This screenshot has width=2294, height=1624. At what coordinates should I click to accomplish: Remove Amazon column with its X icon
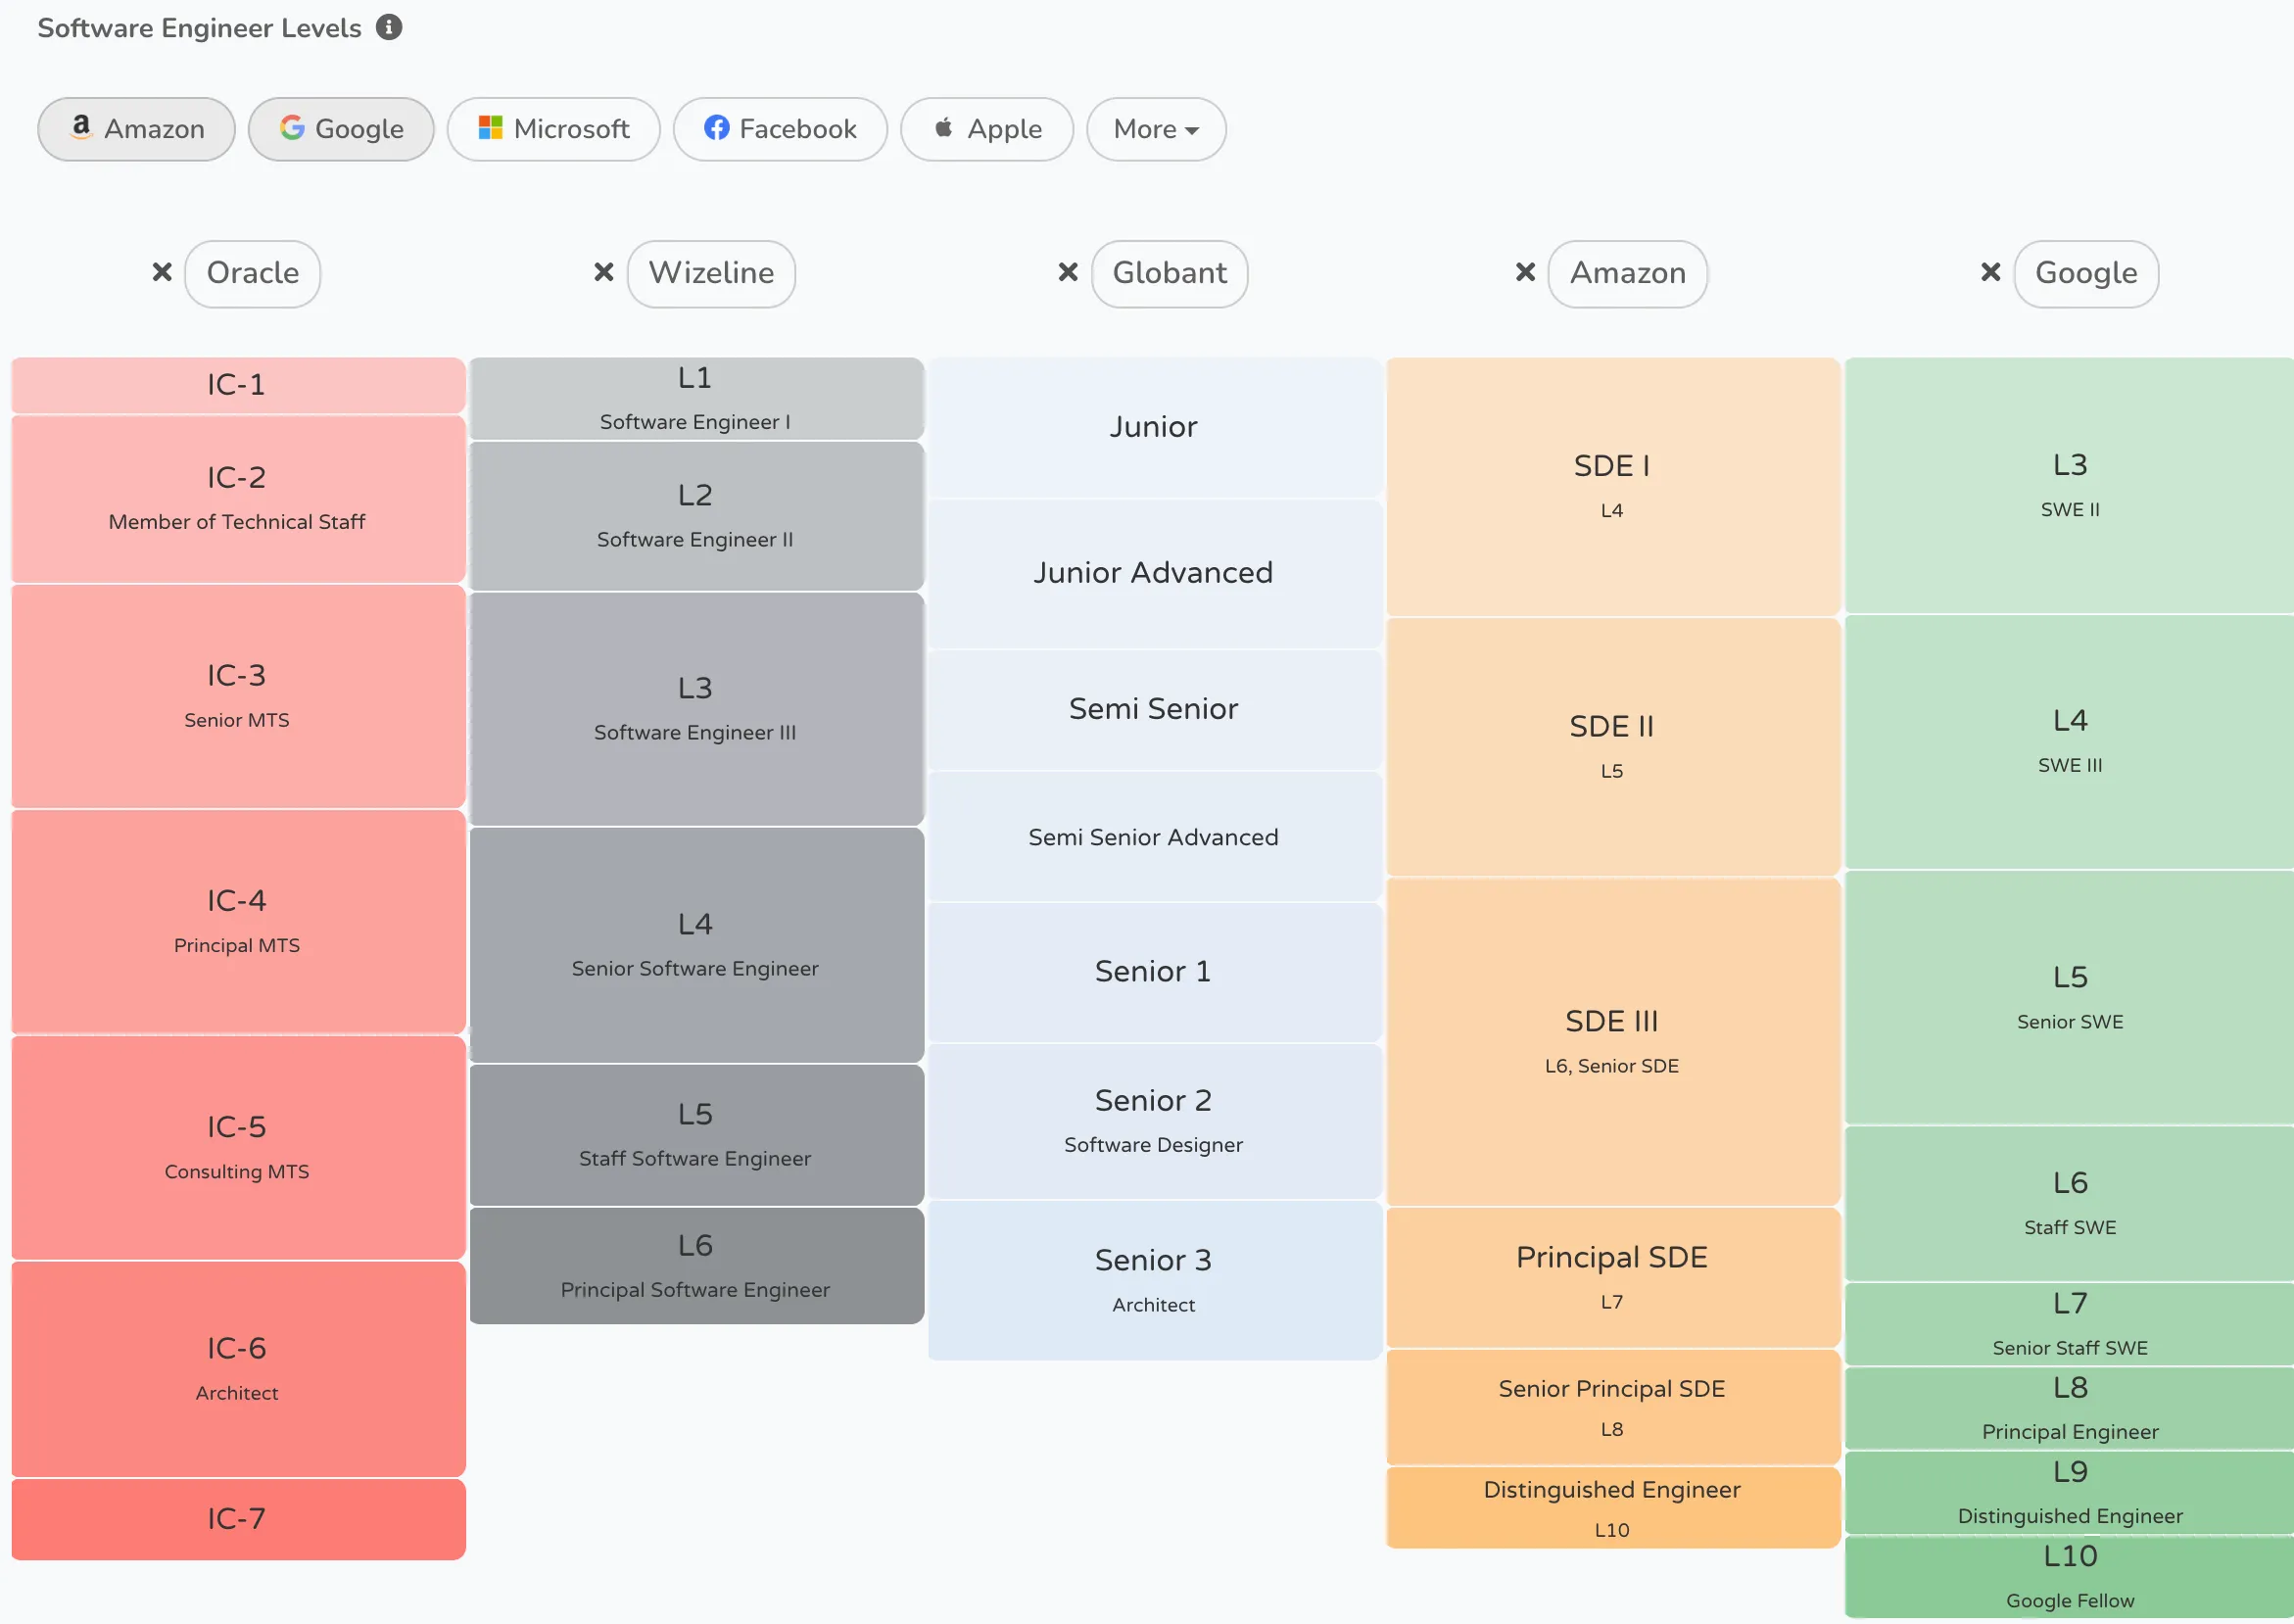1525,272
